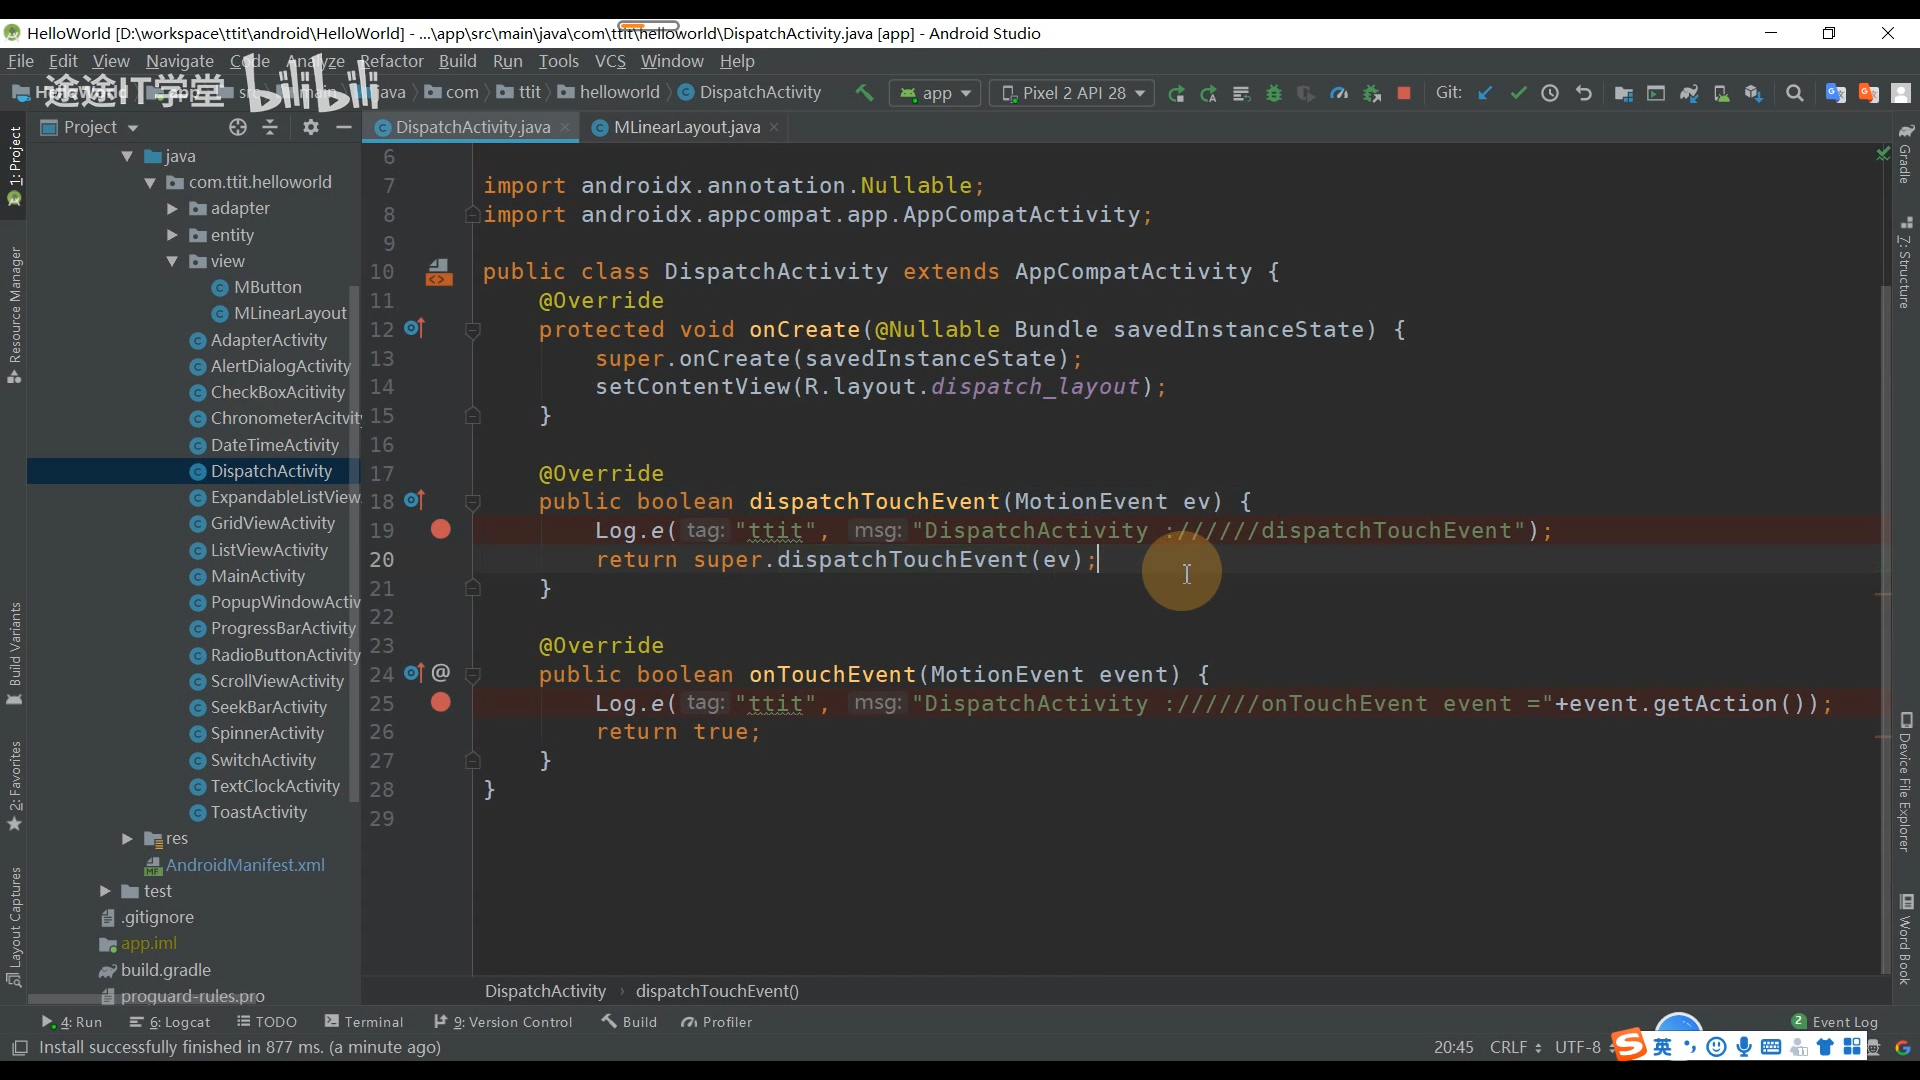The height and width of the screenshot is (1080, 1920).
Task: Click Git Revert arrow icon
Action: click(1583, 93)
